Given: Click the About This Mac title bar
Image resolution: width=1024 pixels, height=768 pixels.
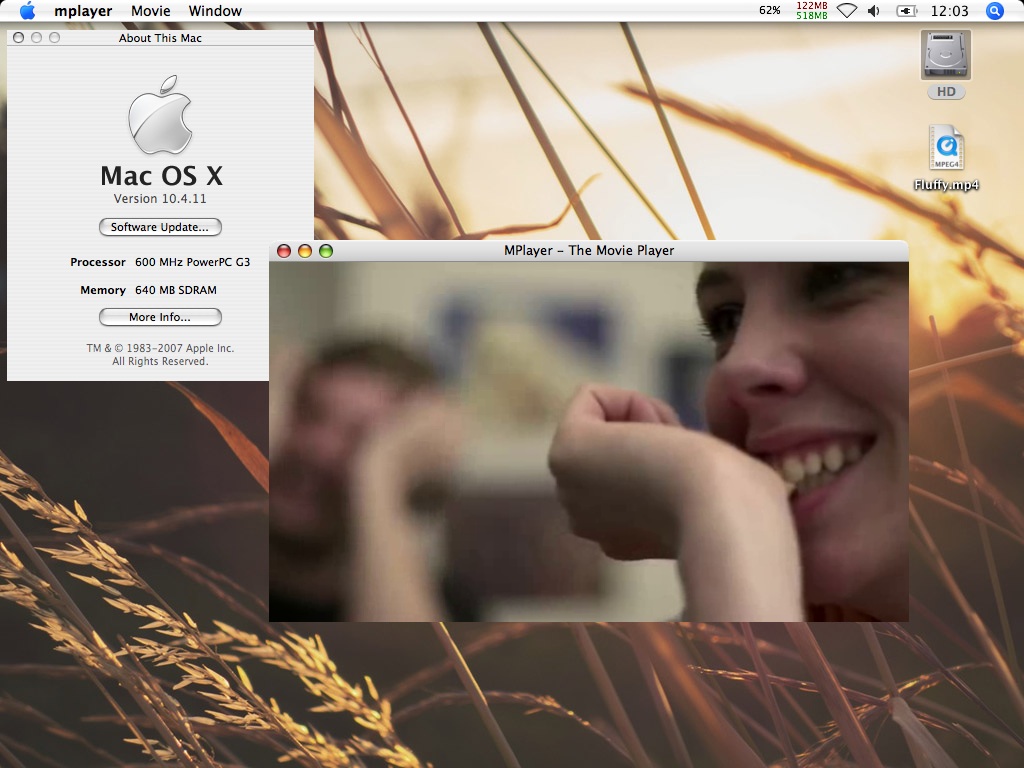Looking at the screenshot, I should point(160,38).
